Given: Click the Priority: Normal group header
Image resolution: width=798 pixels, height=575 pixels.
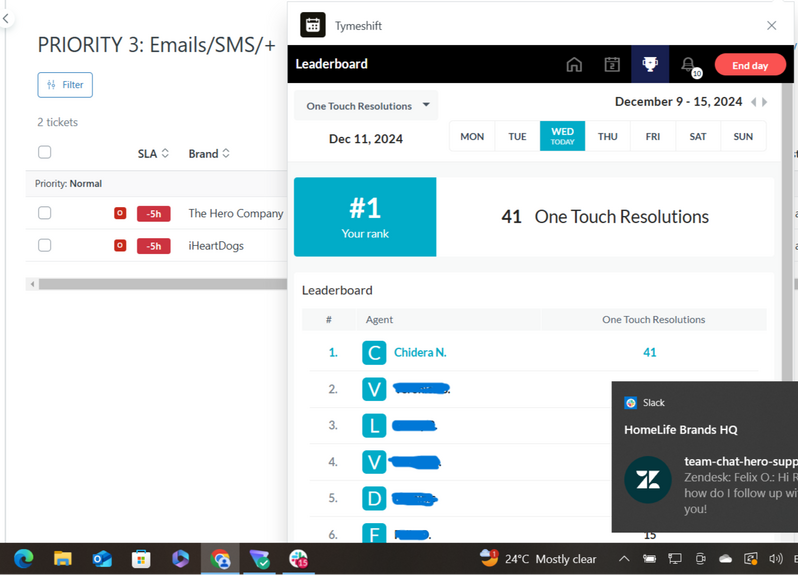Looking at the screenshot, I should [x=157, y=184].
